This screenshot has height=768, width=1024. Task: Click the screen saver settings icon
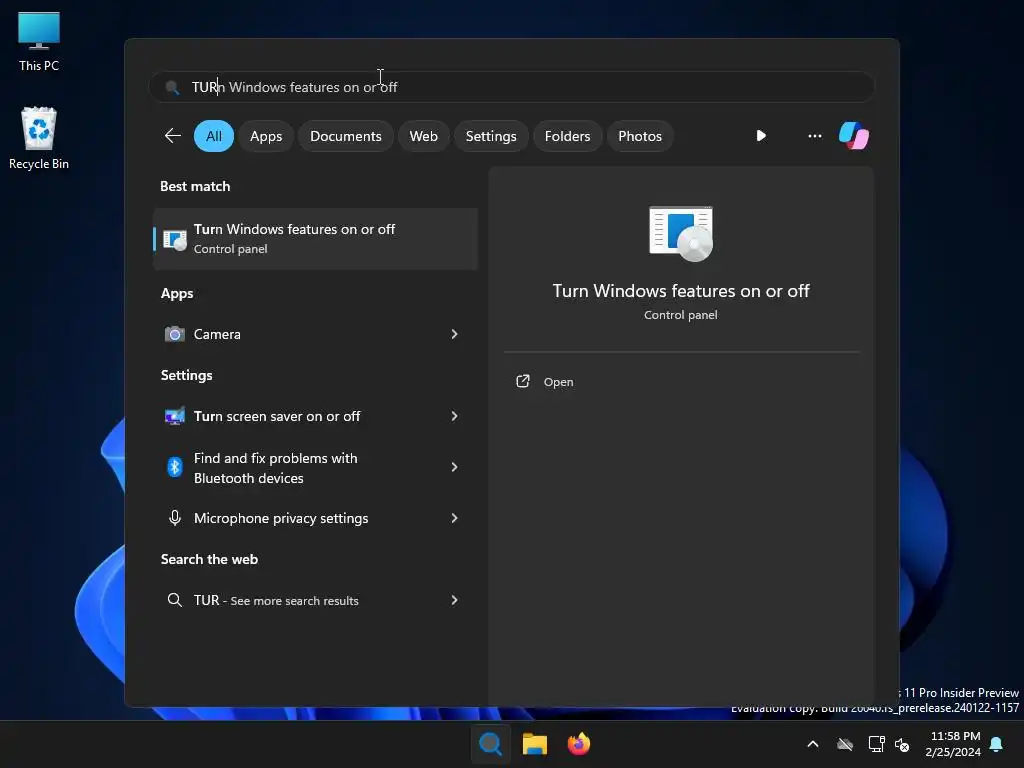click(174, 416)
